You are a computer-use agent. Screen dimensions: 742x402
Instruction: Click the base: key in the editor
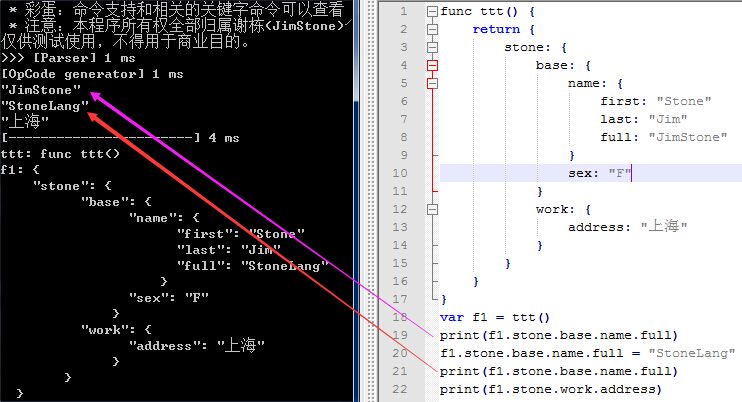[555, 65]
